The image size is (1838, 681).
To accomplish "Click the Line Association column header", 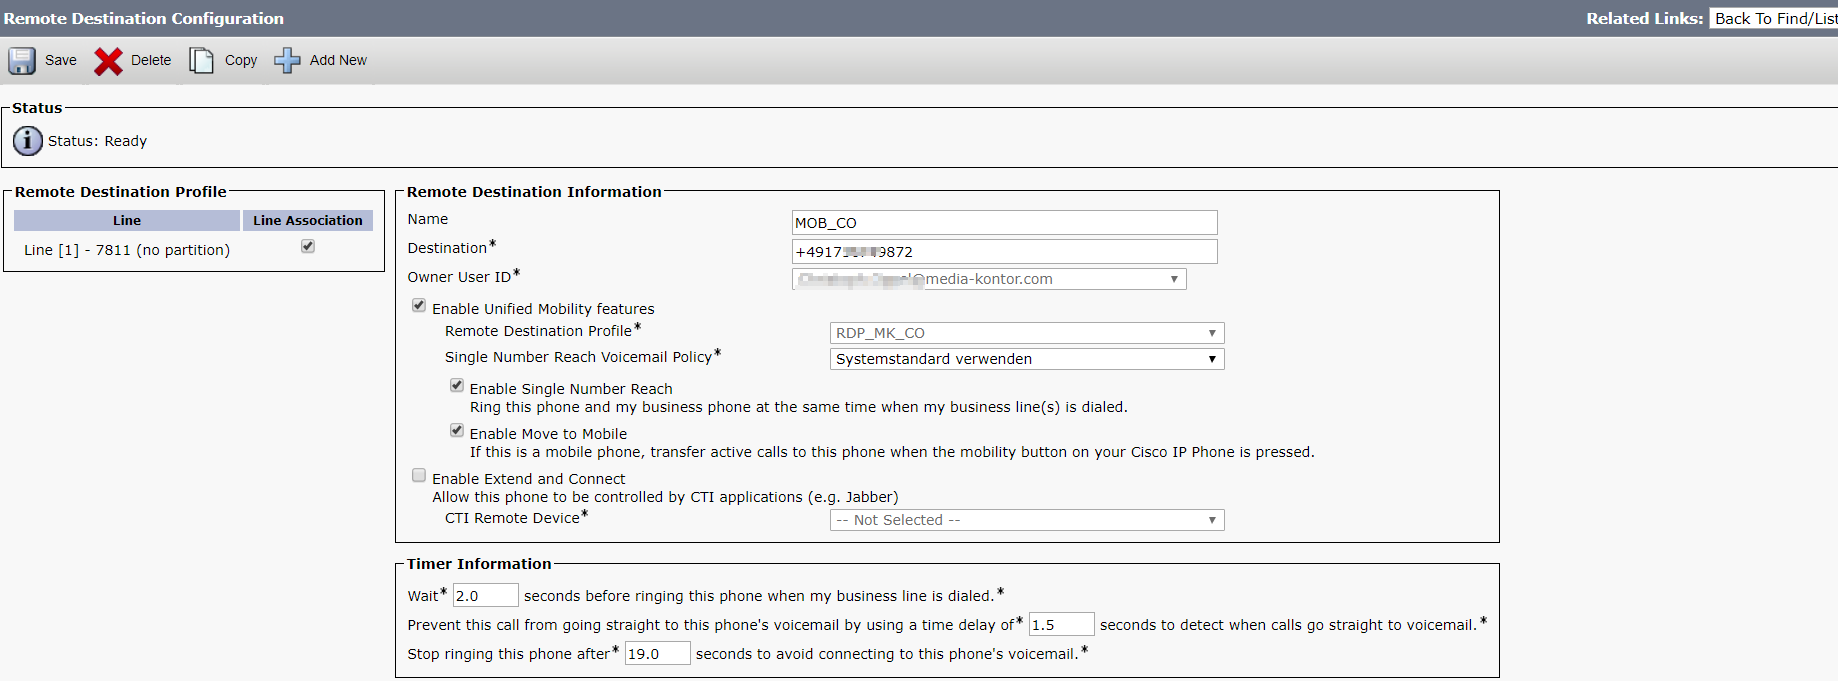I will click(307, 220).
